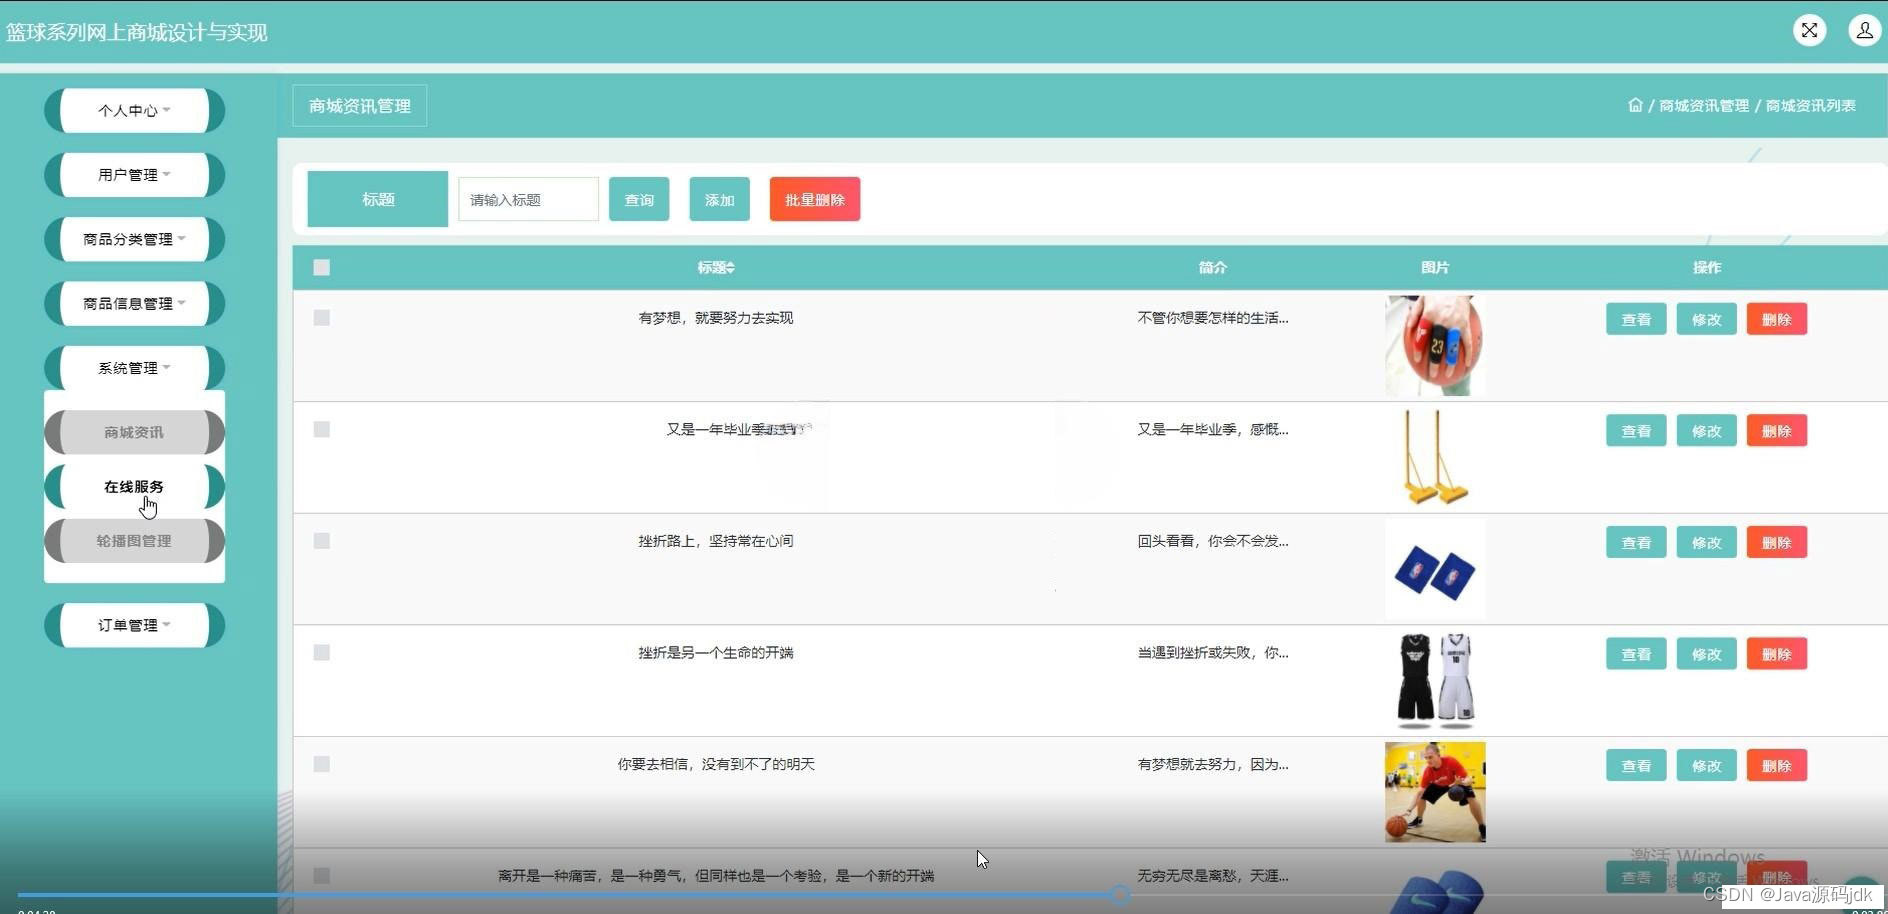Toggle the select-all checkbox in table header

point(321,267)
